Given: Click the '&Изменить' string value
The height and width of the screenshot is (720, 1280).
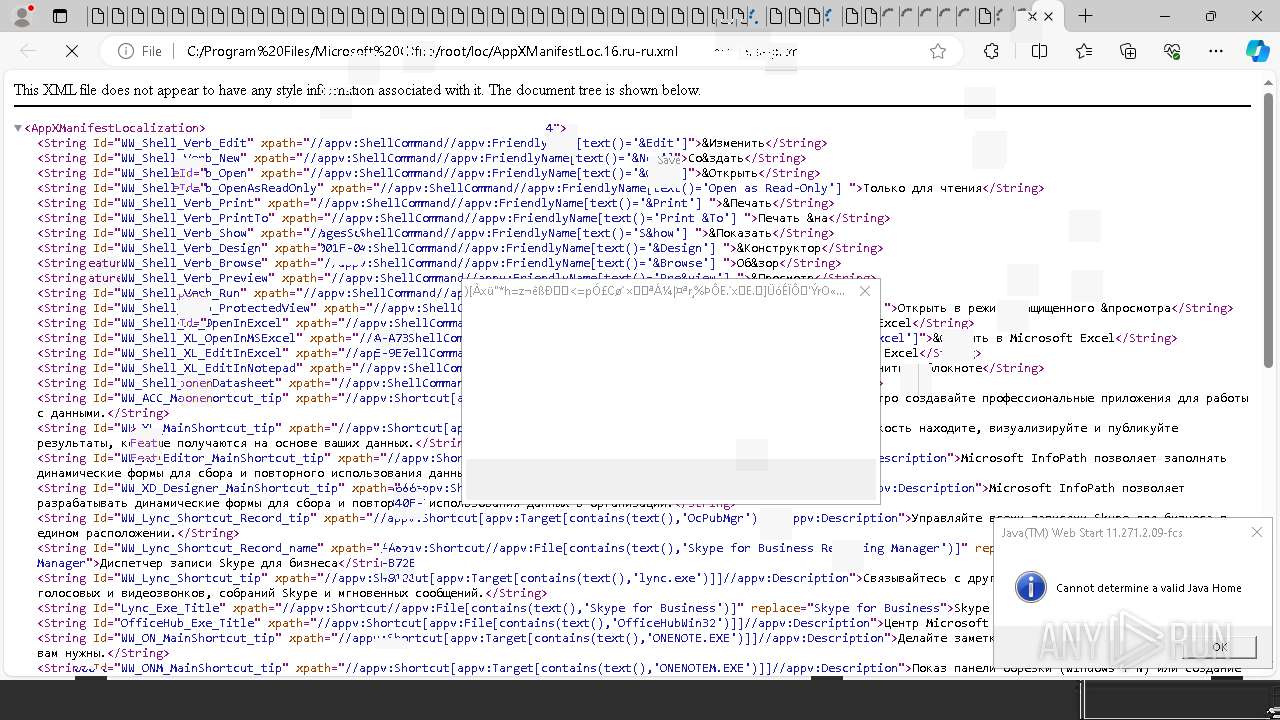Looking at the screenshot, I should click(732, 143).
